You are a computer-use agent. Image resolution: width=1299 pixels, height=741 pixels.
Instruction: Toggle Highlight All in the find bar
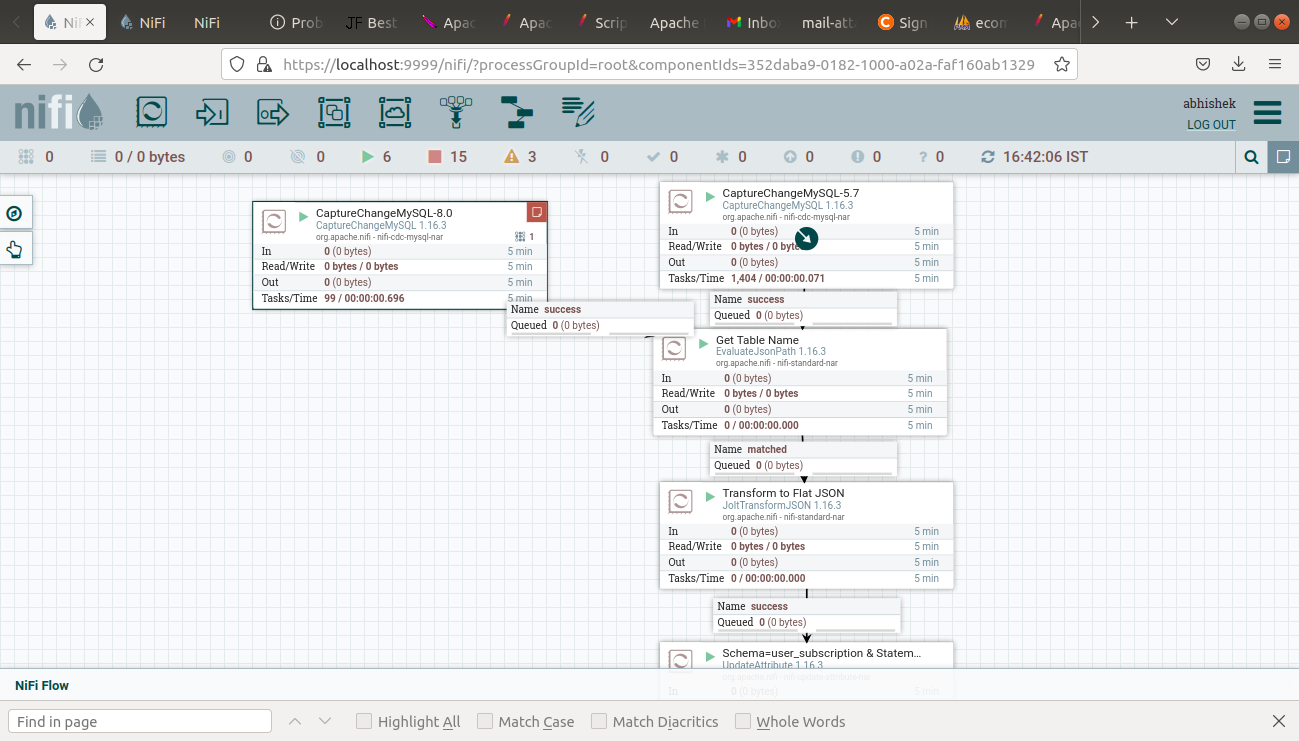364,721
